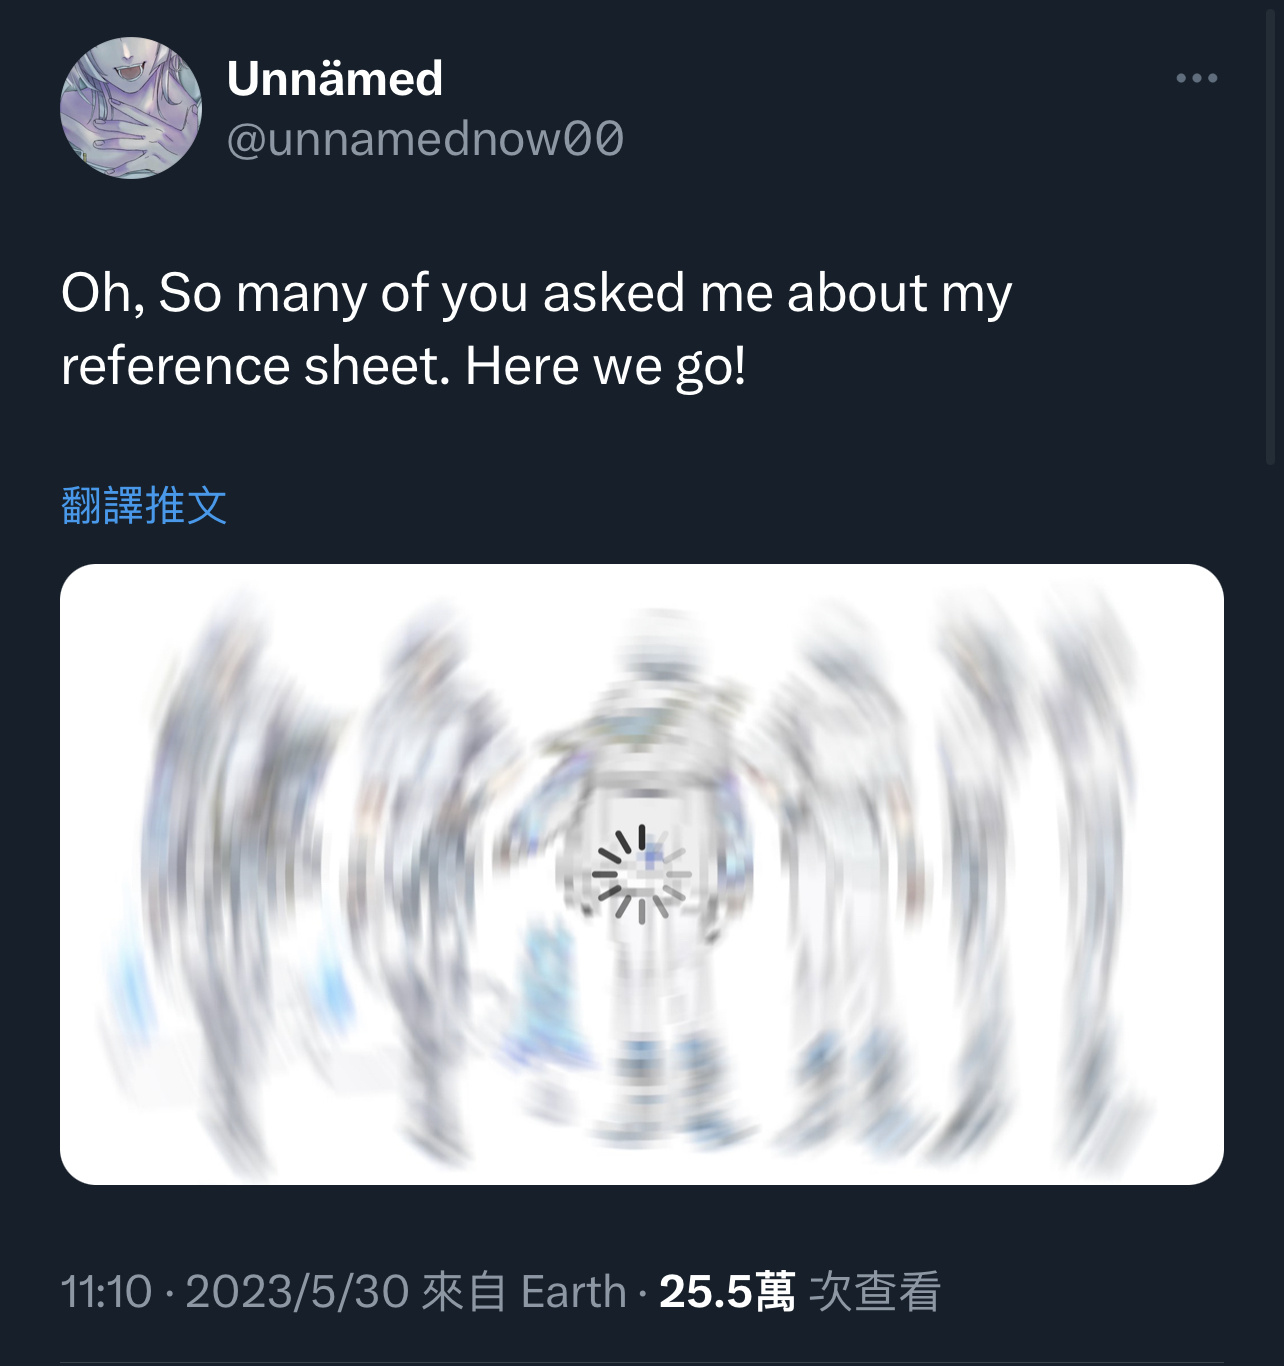Click the Unnämed display name
The image size is (1284, 1366).
[335, 78]
